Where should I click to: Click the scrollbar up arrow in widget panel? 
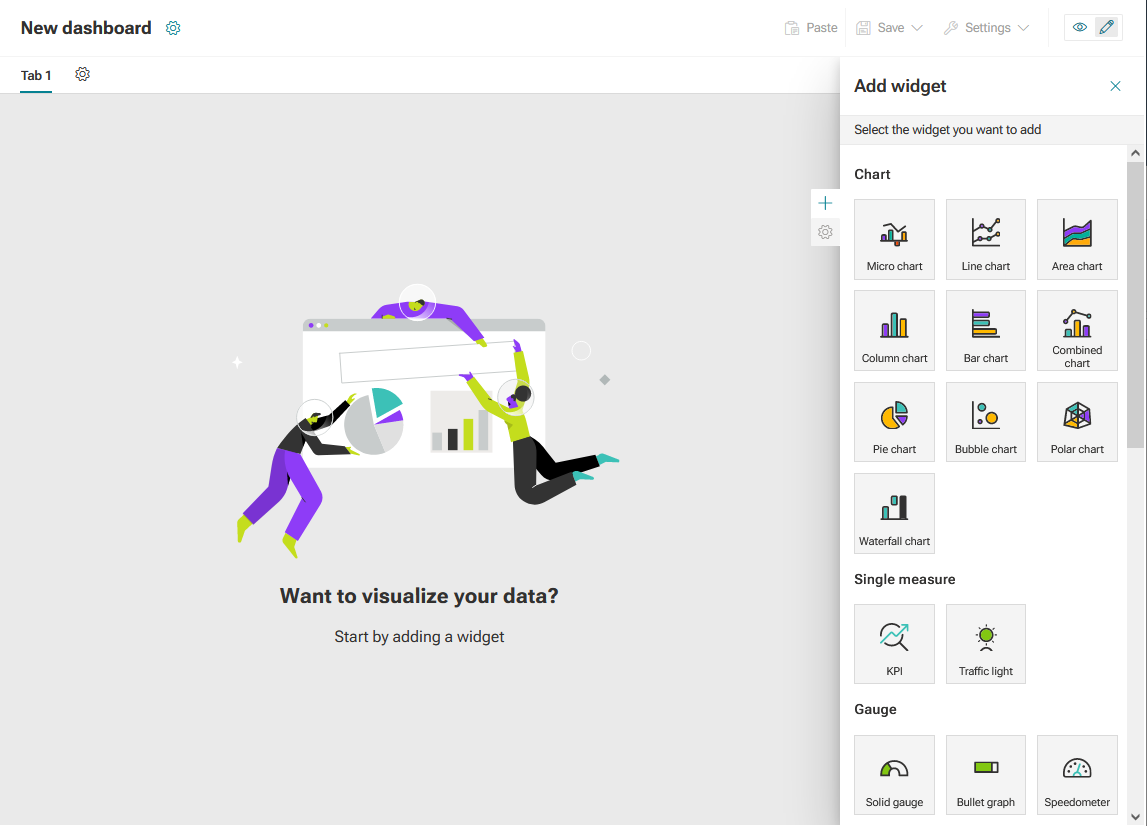[1135, 153]
